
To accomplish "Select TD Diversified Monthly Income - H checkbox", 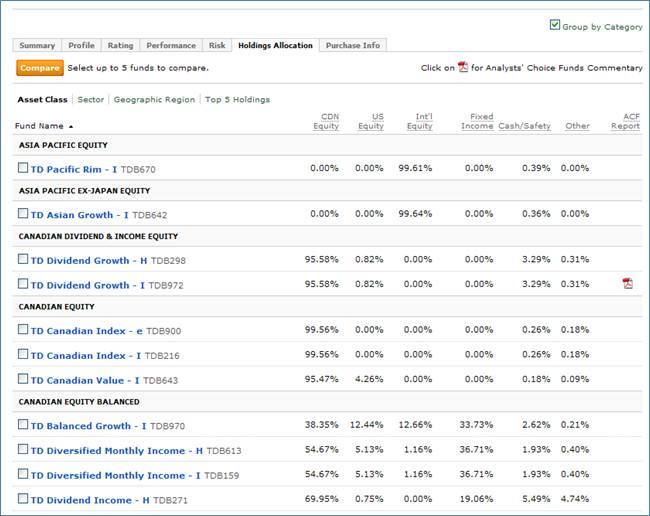I will pyautogui.click(x=23, y=449).
